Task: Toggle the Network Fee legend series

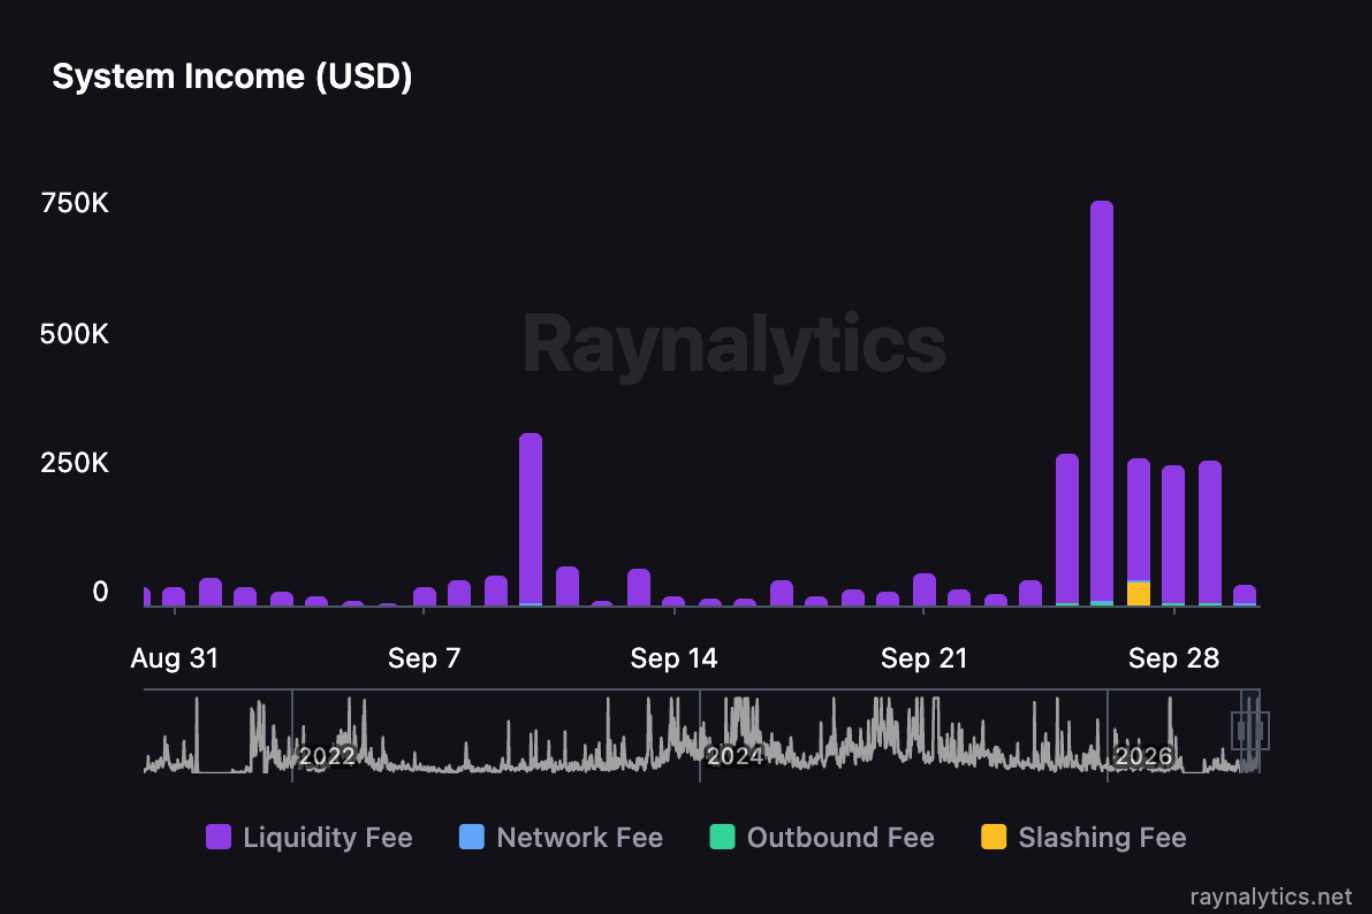Action: (x=561, y=837)
